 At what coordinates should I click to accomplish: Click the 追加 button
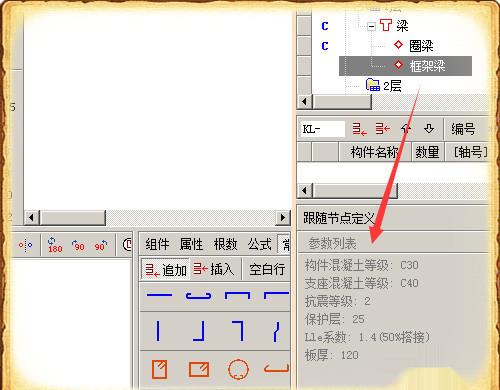click(166, 269)
